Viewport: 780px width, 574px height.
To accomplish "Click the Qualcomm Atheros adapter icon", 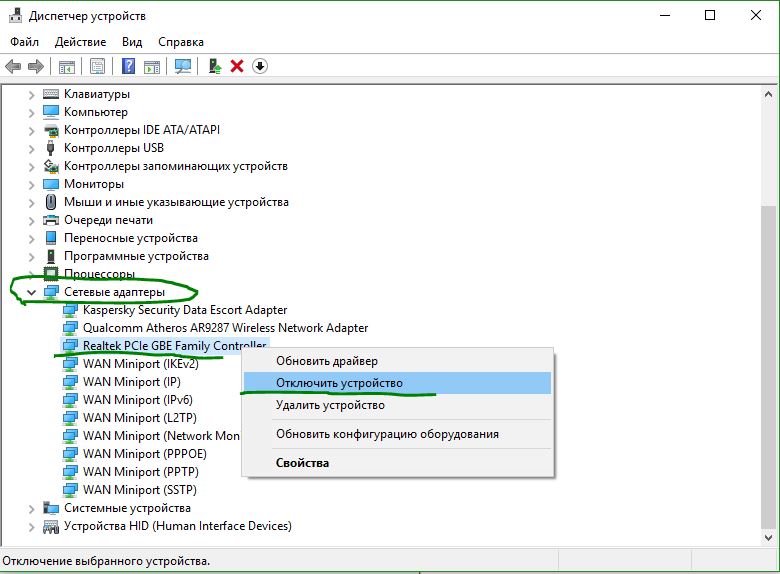I will pos(70,328).
